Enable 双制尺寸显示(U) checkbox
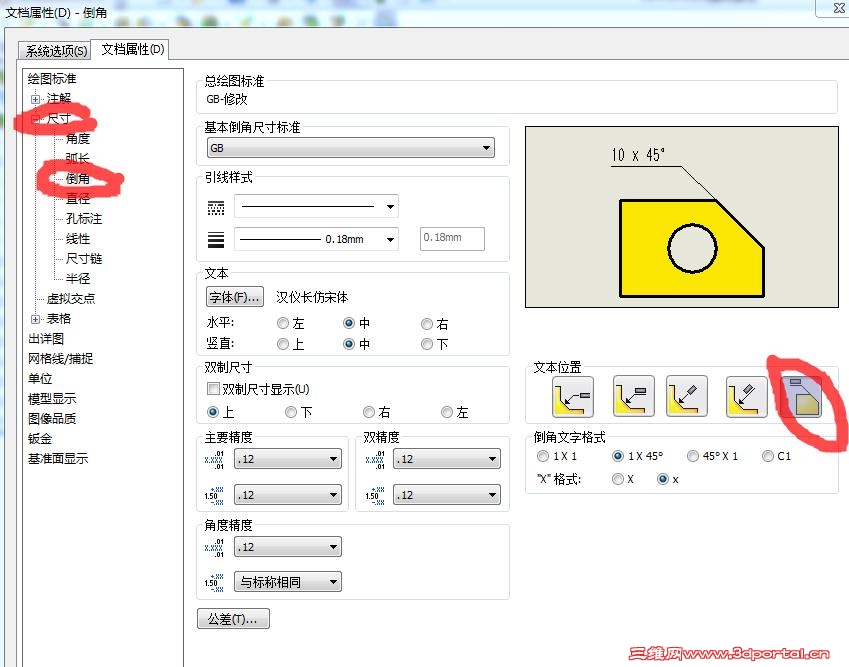The image size is (849, 667). 213,389
